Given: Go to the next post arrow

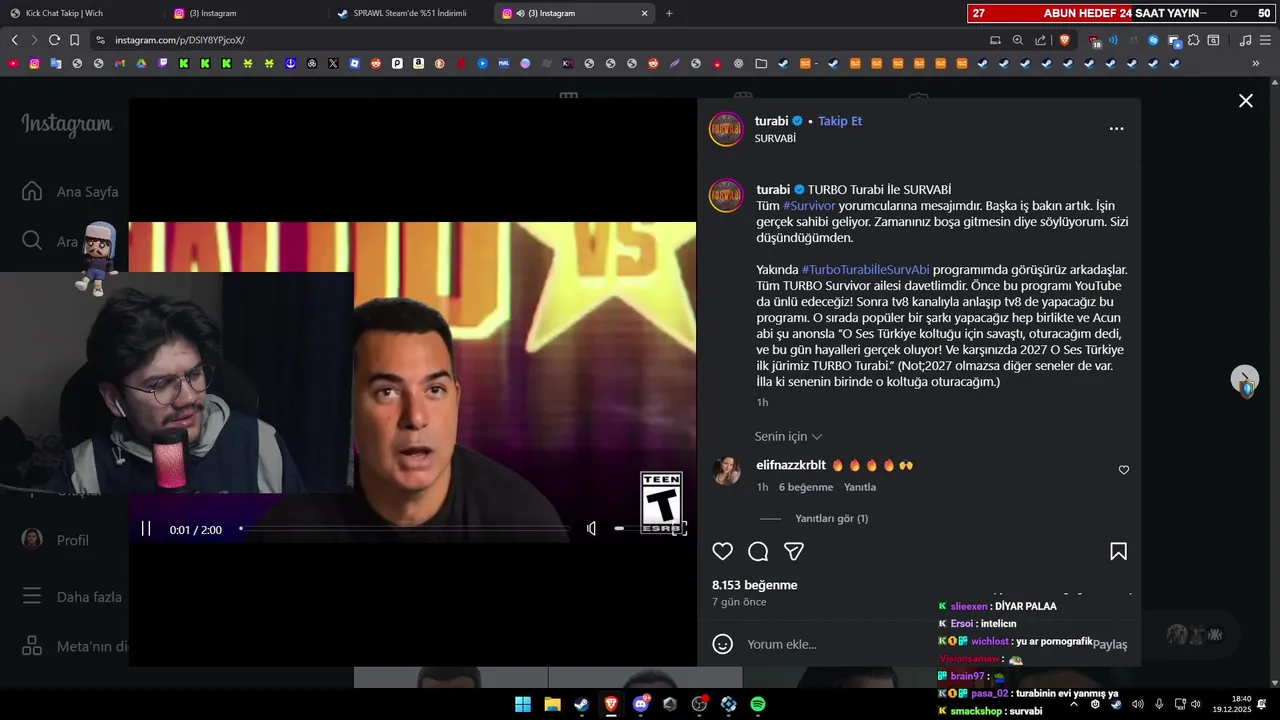Looking at the screenshot, I should click(1244, 378).
